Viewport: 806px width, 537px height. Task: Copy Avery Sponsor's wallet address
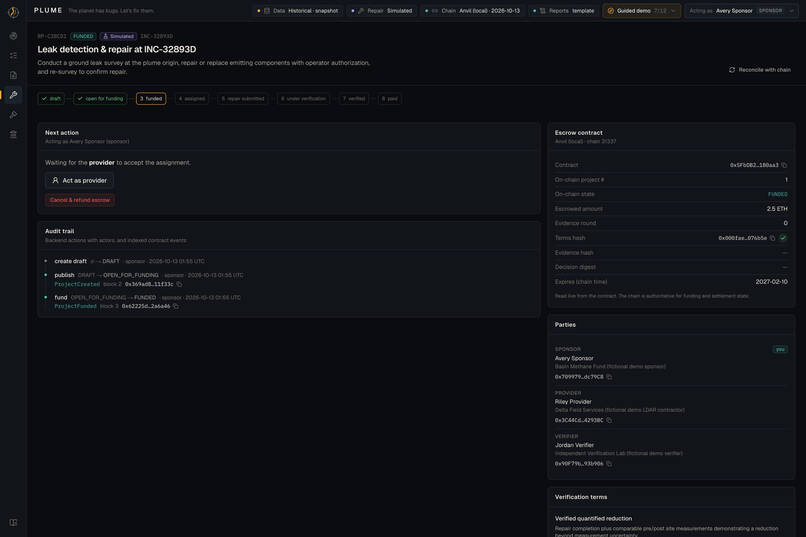click(x=609, y=377)
